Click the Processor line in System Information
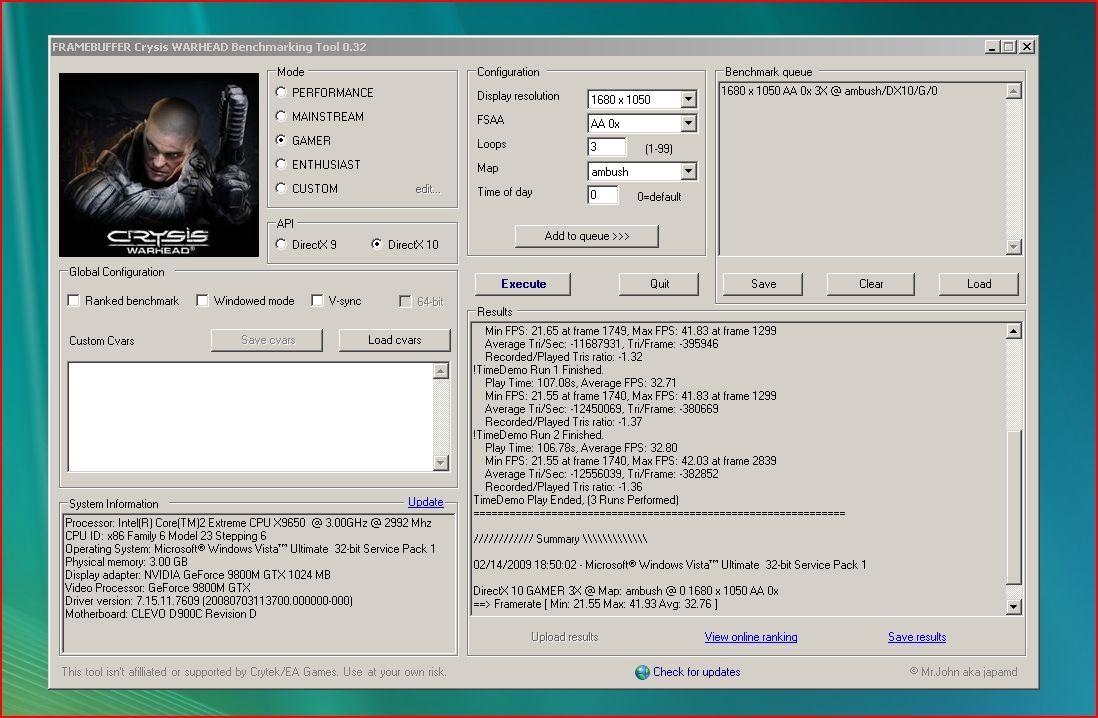This screenshot has width=1098, height=718. pos(249,523)
